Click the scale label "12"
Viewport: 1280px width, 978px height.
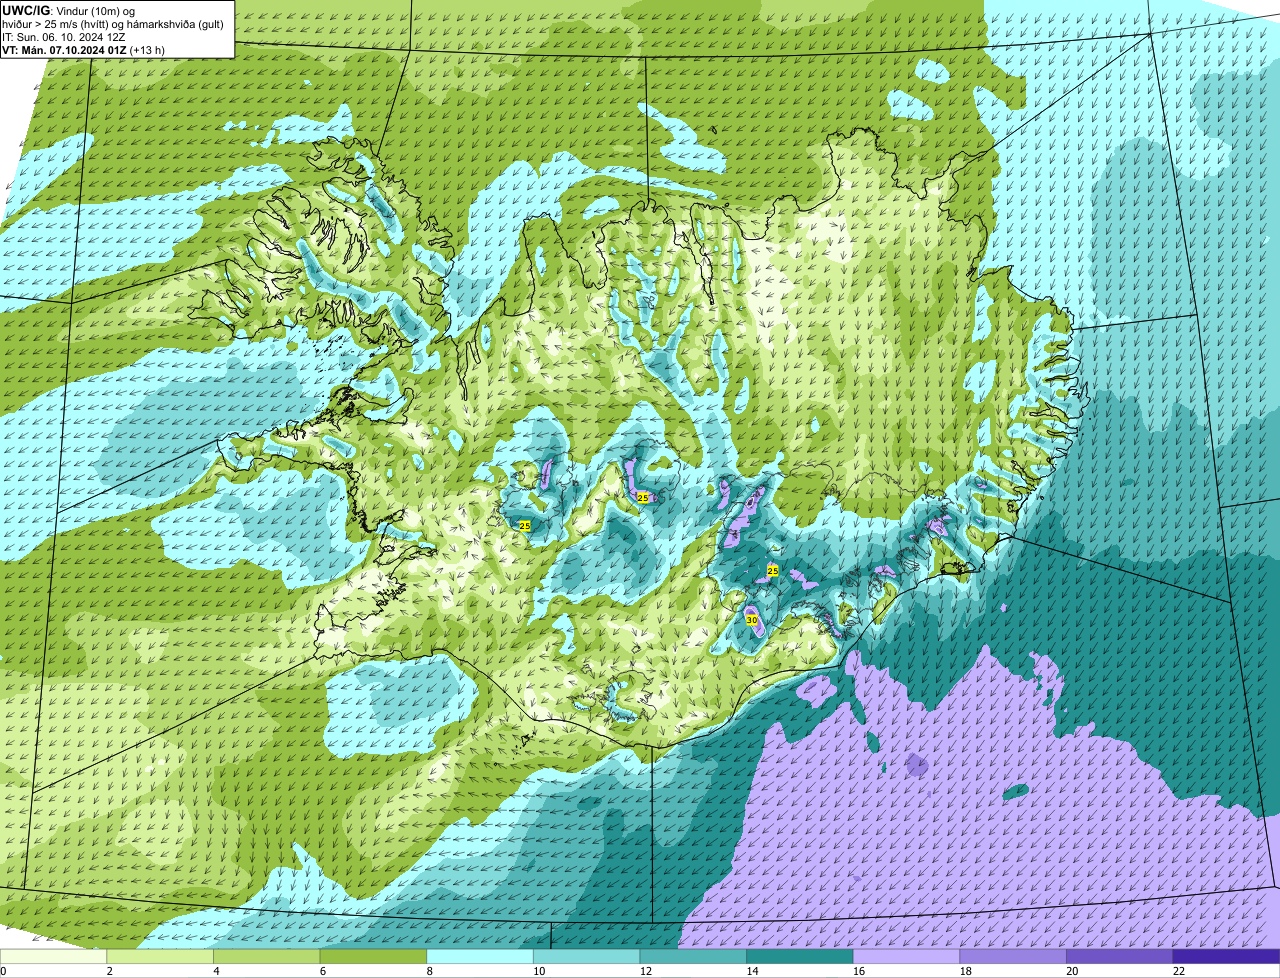pyautogui.click(x=646, y=971)
